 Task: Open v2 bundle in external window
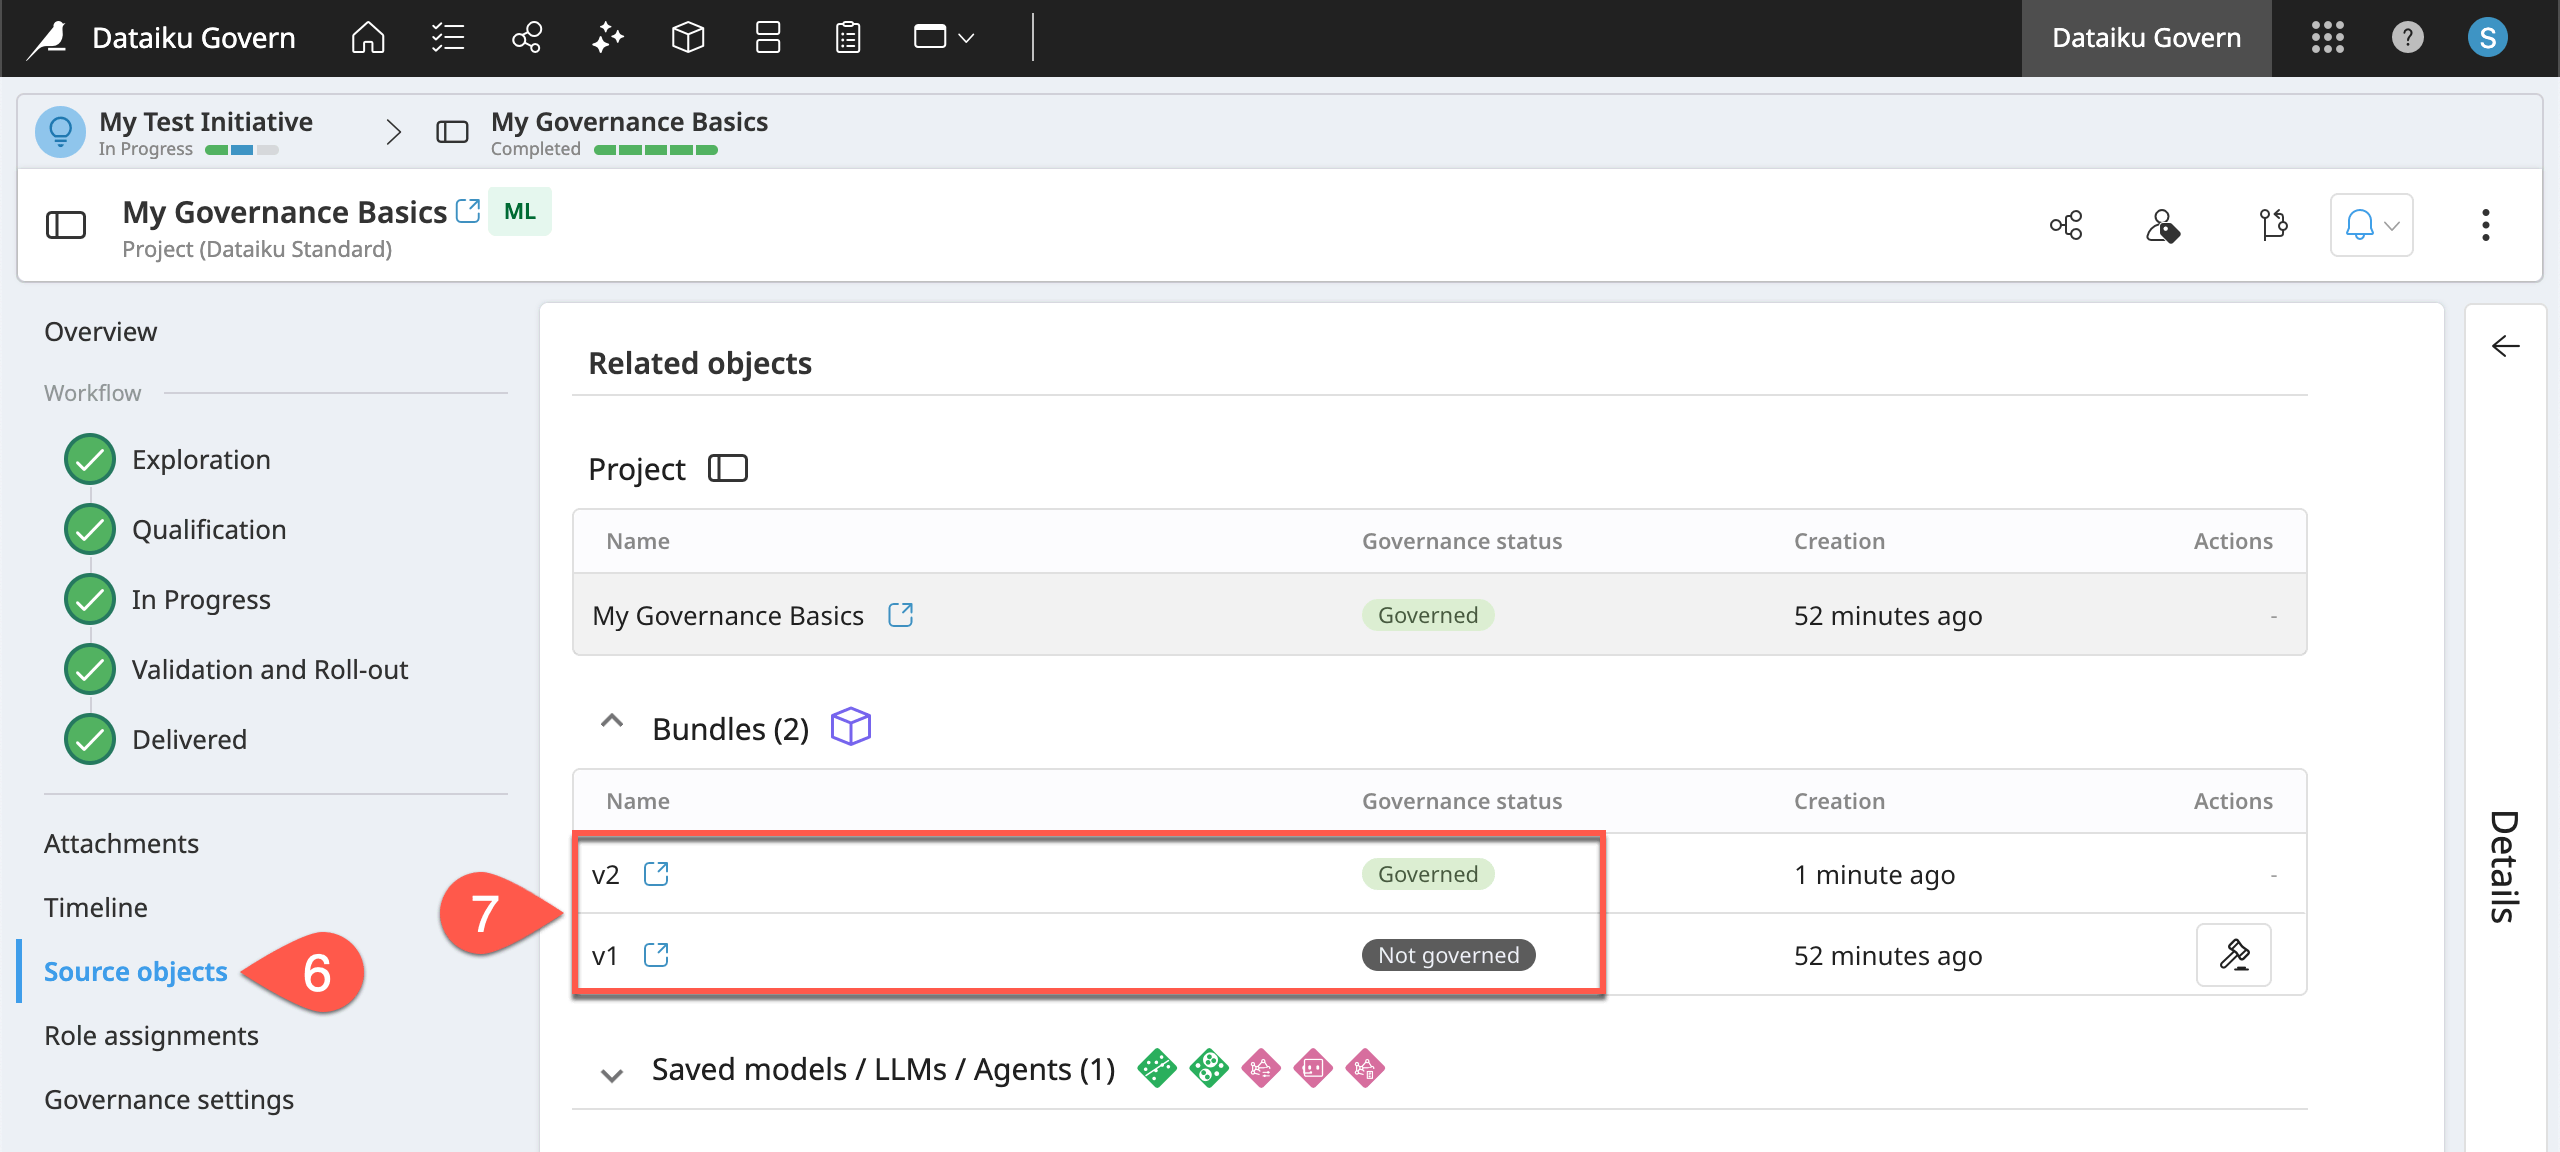point(656,874)
